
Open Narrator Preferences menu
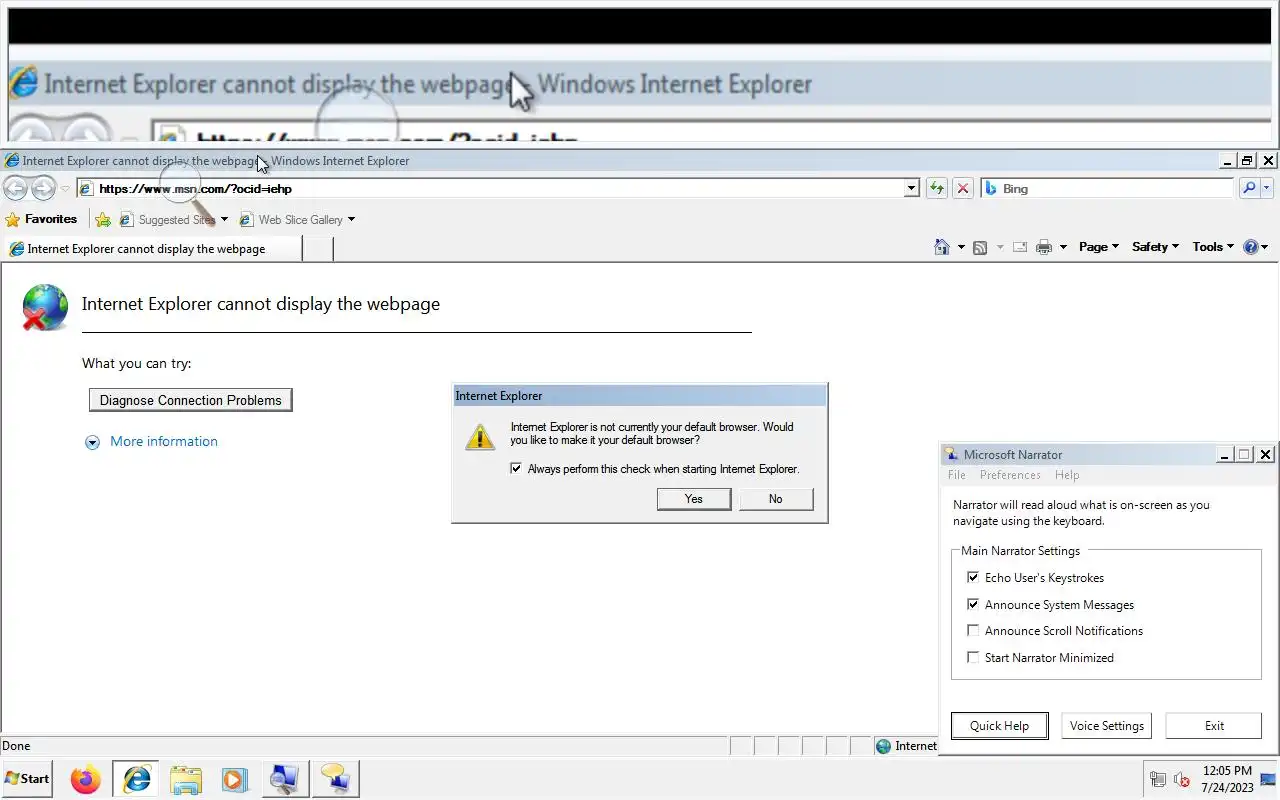[1010, 475]
